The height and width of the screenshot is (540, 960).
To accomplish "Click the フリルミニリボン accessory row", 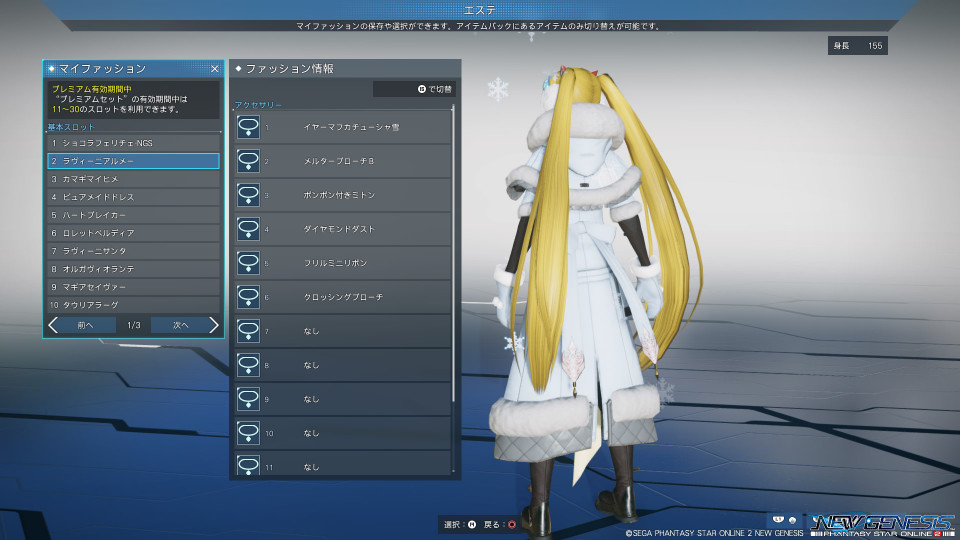I will pyautogui.click(x=343, y=263).
